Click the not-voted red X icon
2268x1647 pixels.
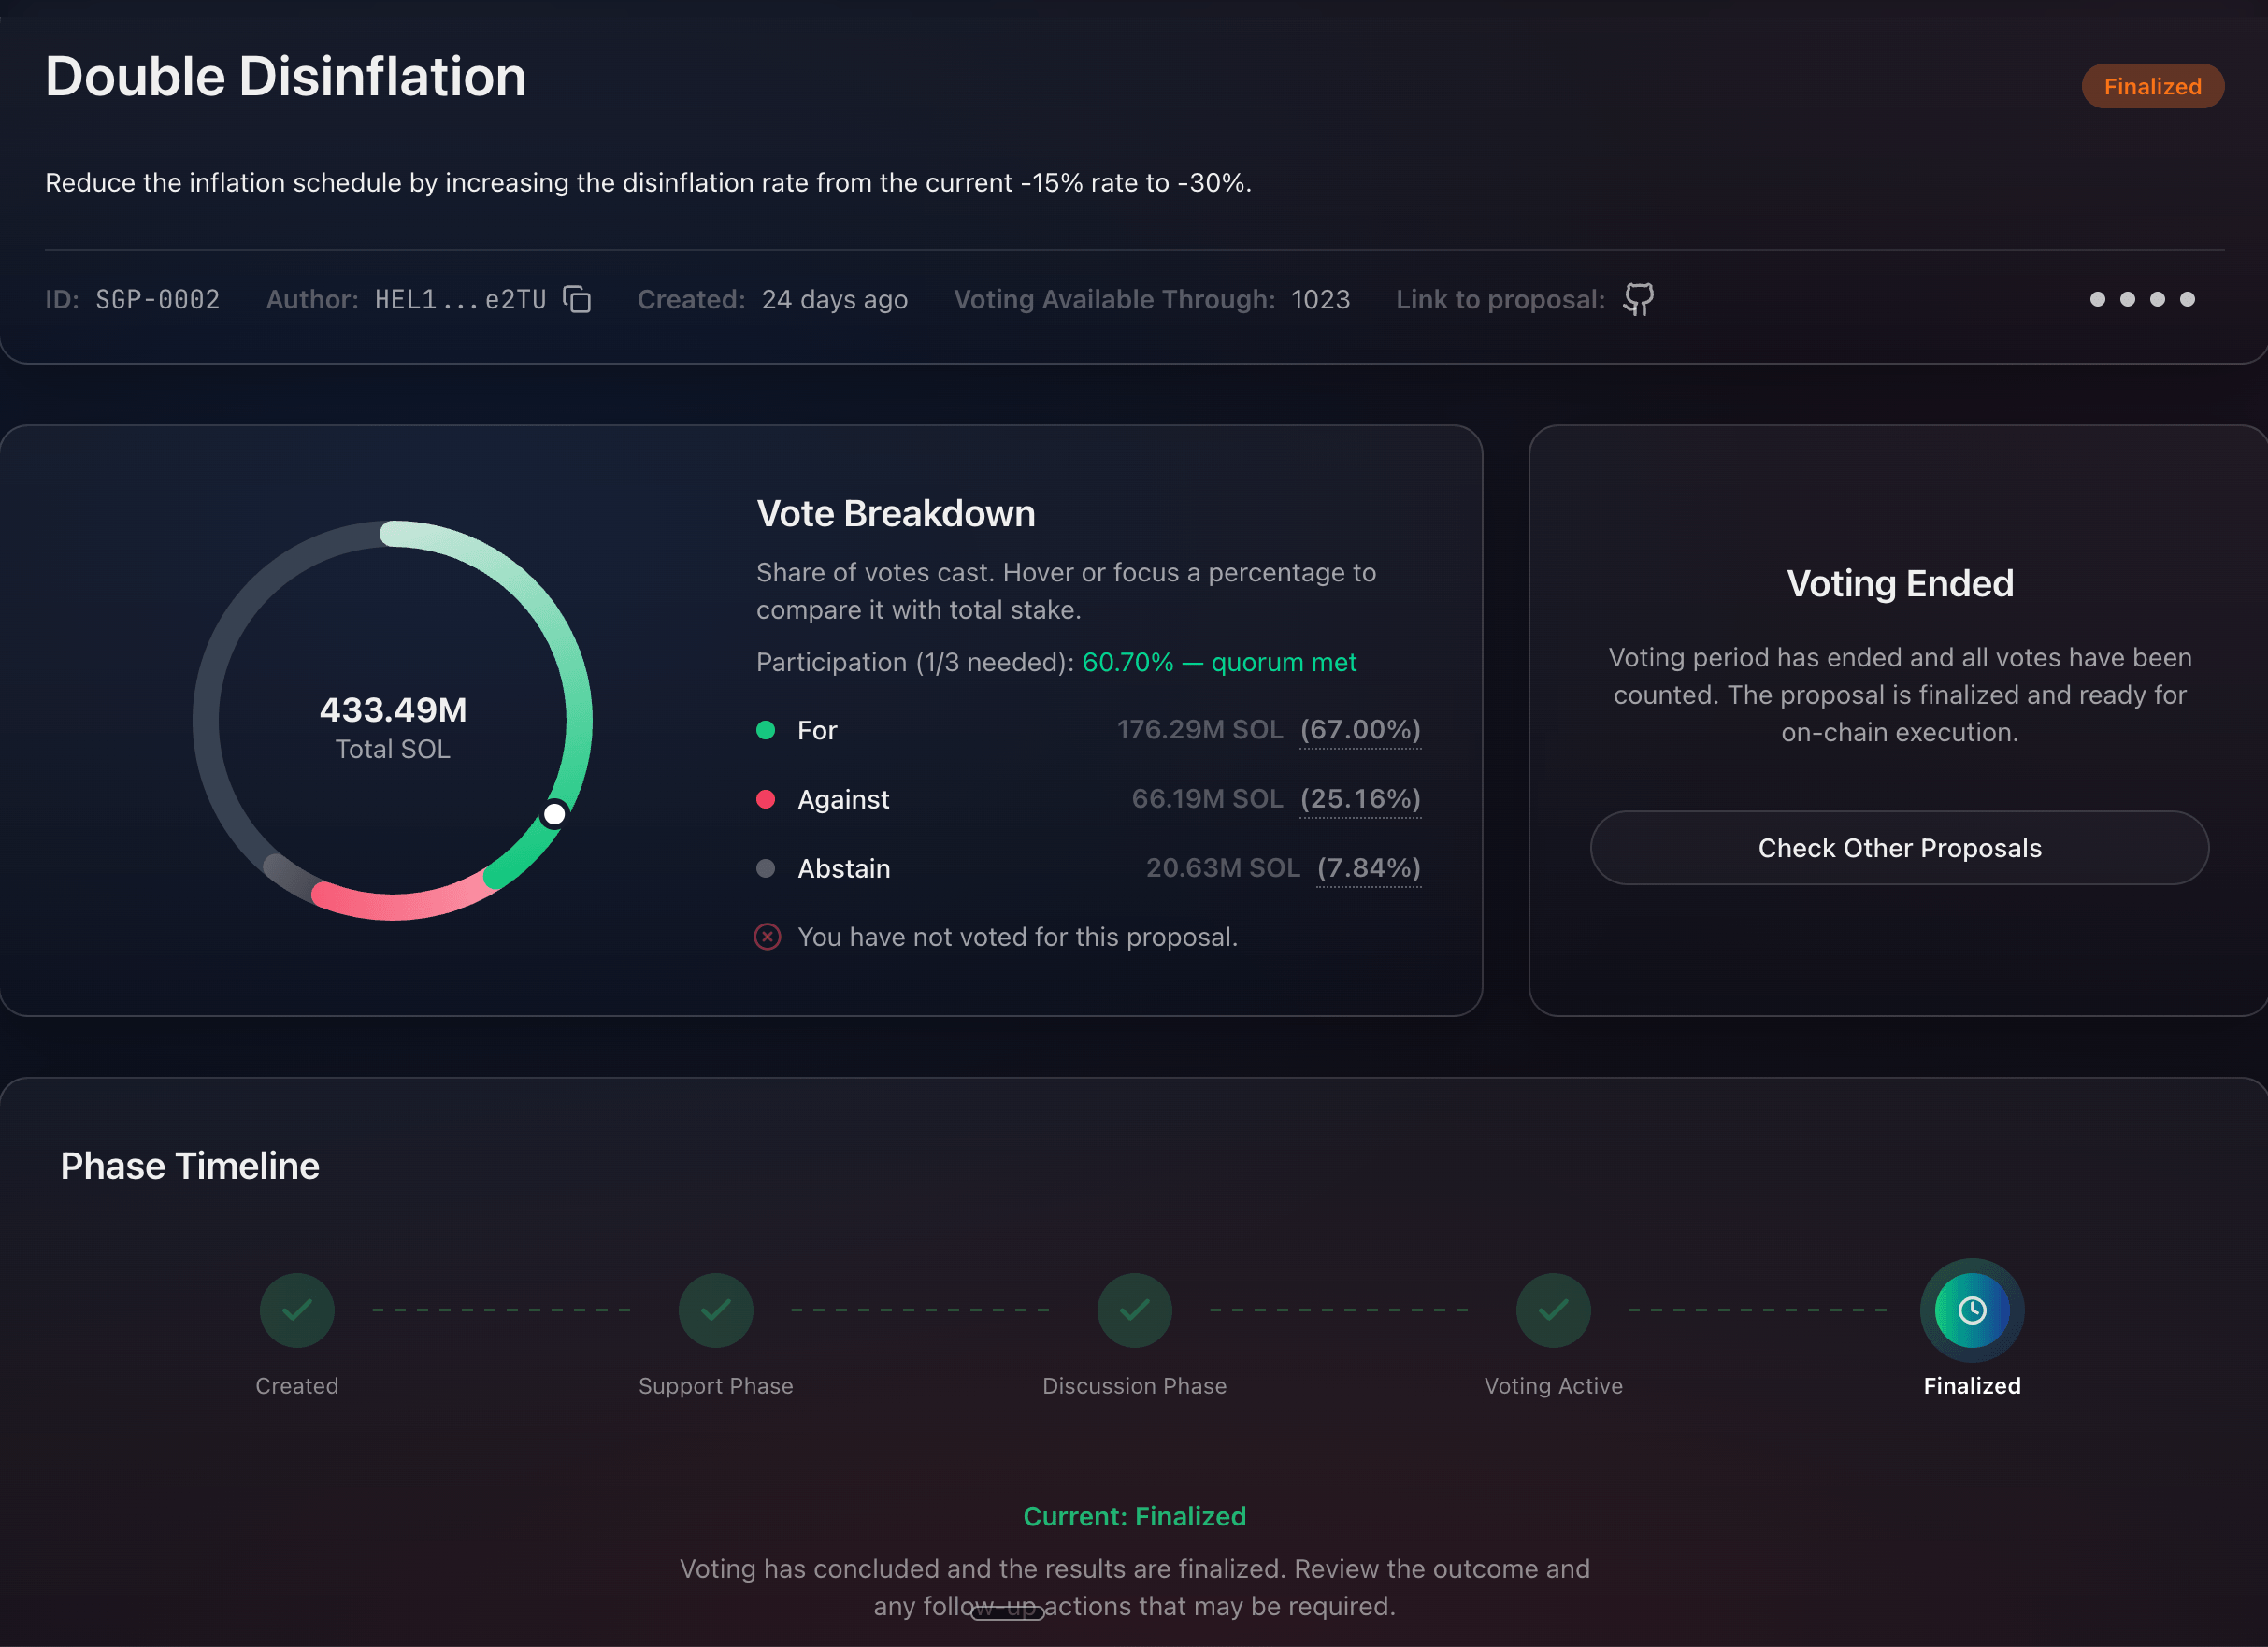pyautogui.click(x=767, y=937)
